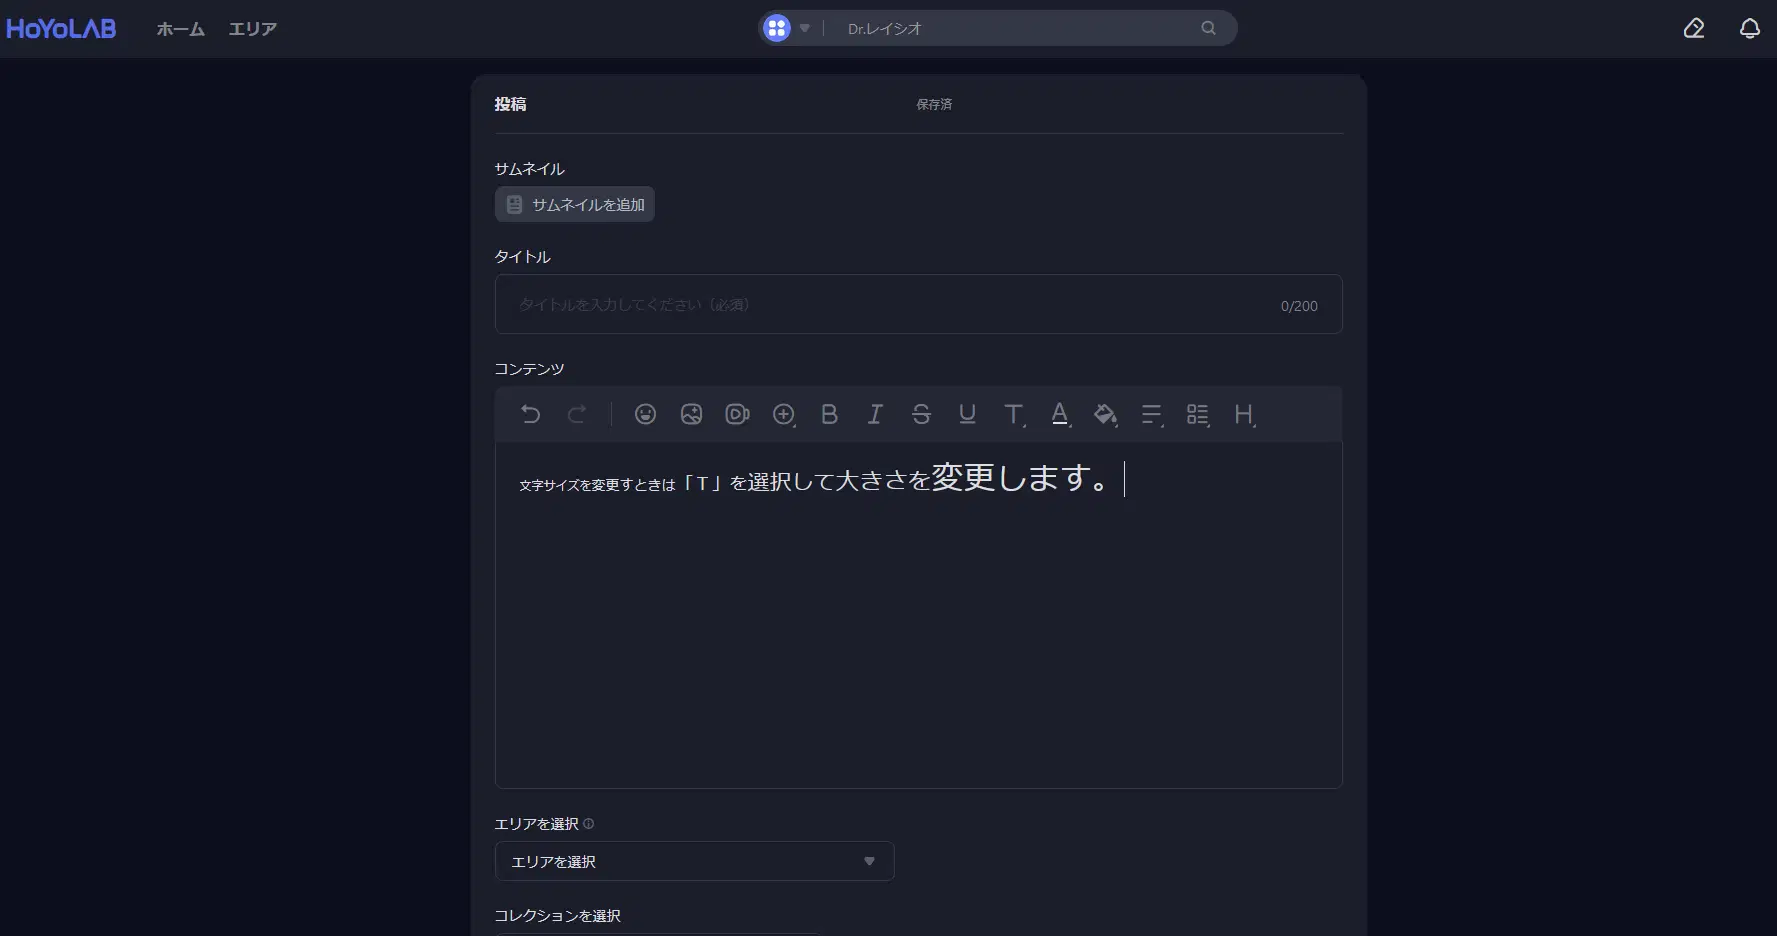Open the paint bucket highlight color
This screenshot has height=936, width=1777.
pos(1105,414)
